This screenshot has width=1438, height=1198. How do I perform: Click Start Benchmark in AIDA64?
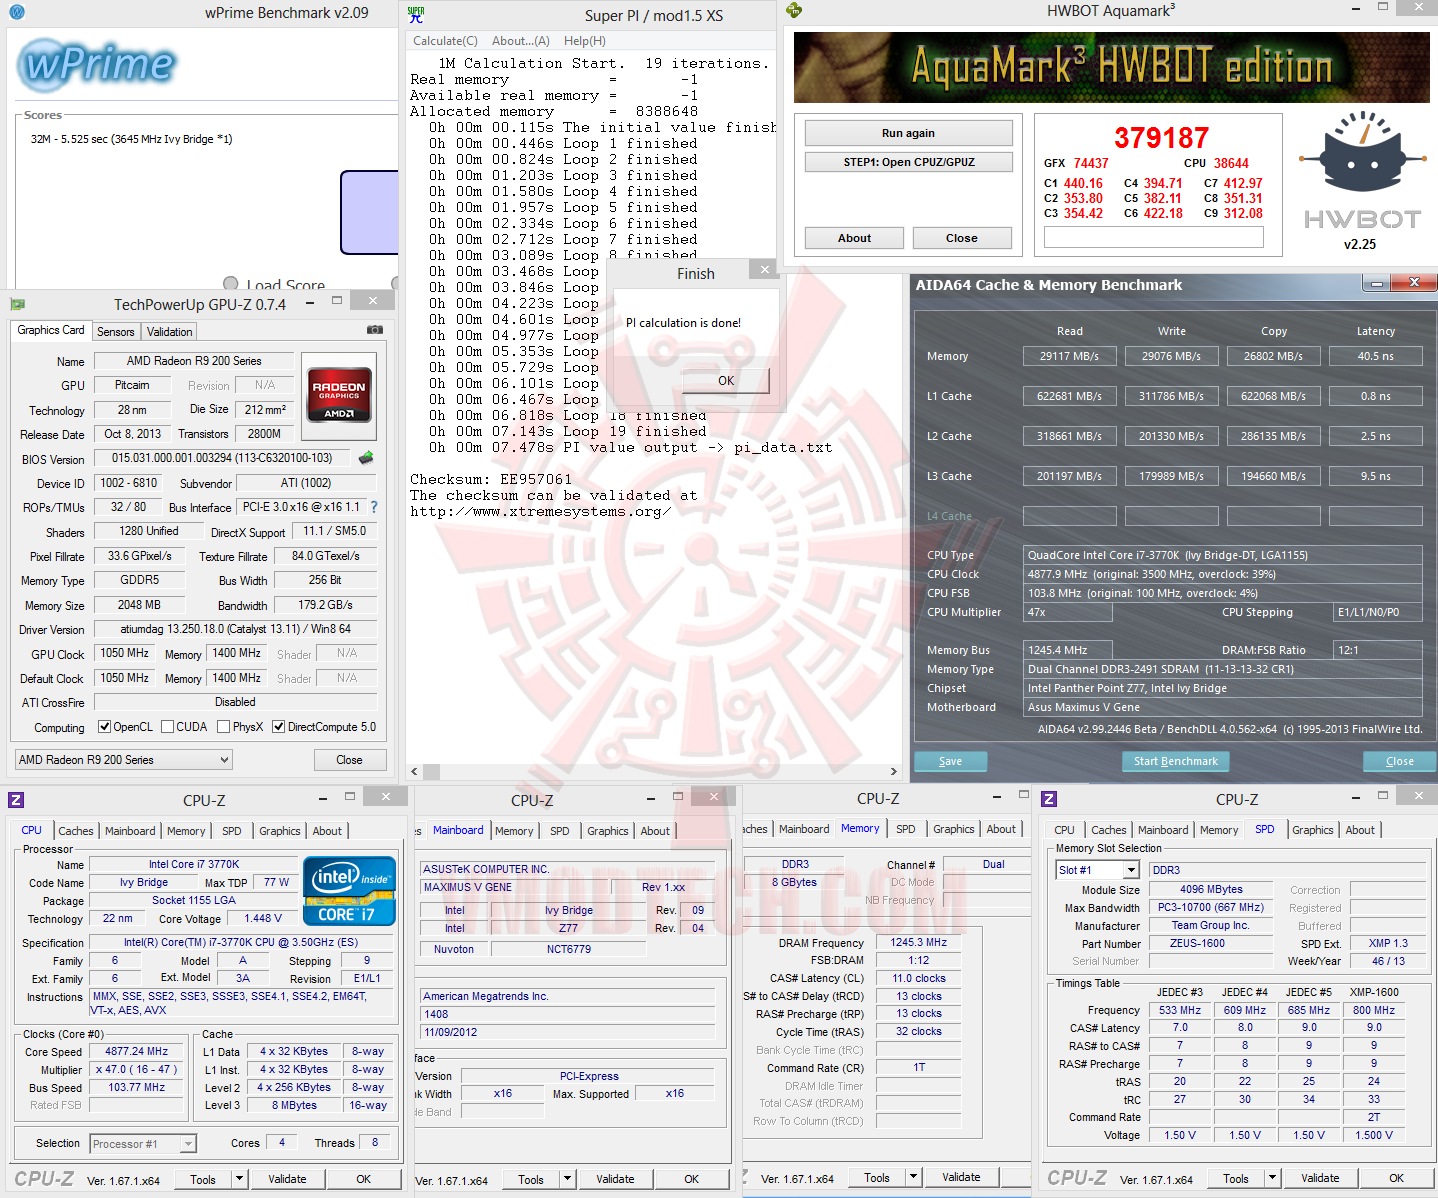(1176, 761)
